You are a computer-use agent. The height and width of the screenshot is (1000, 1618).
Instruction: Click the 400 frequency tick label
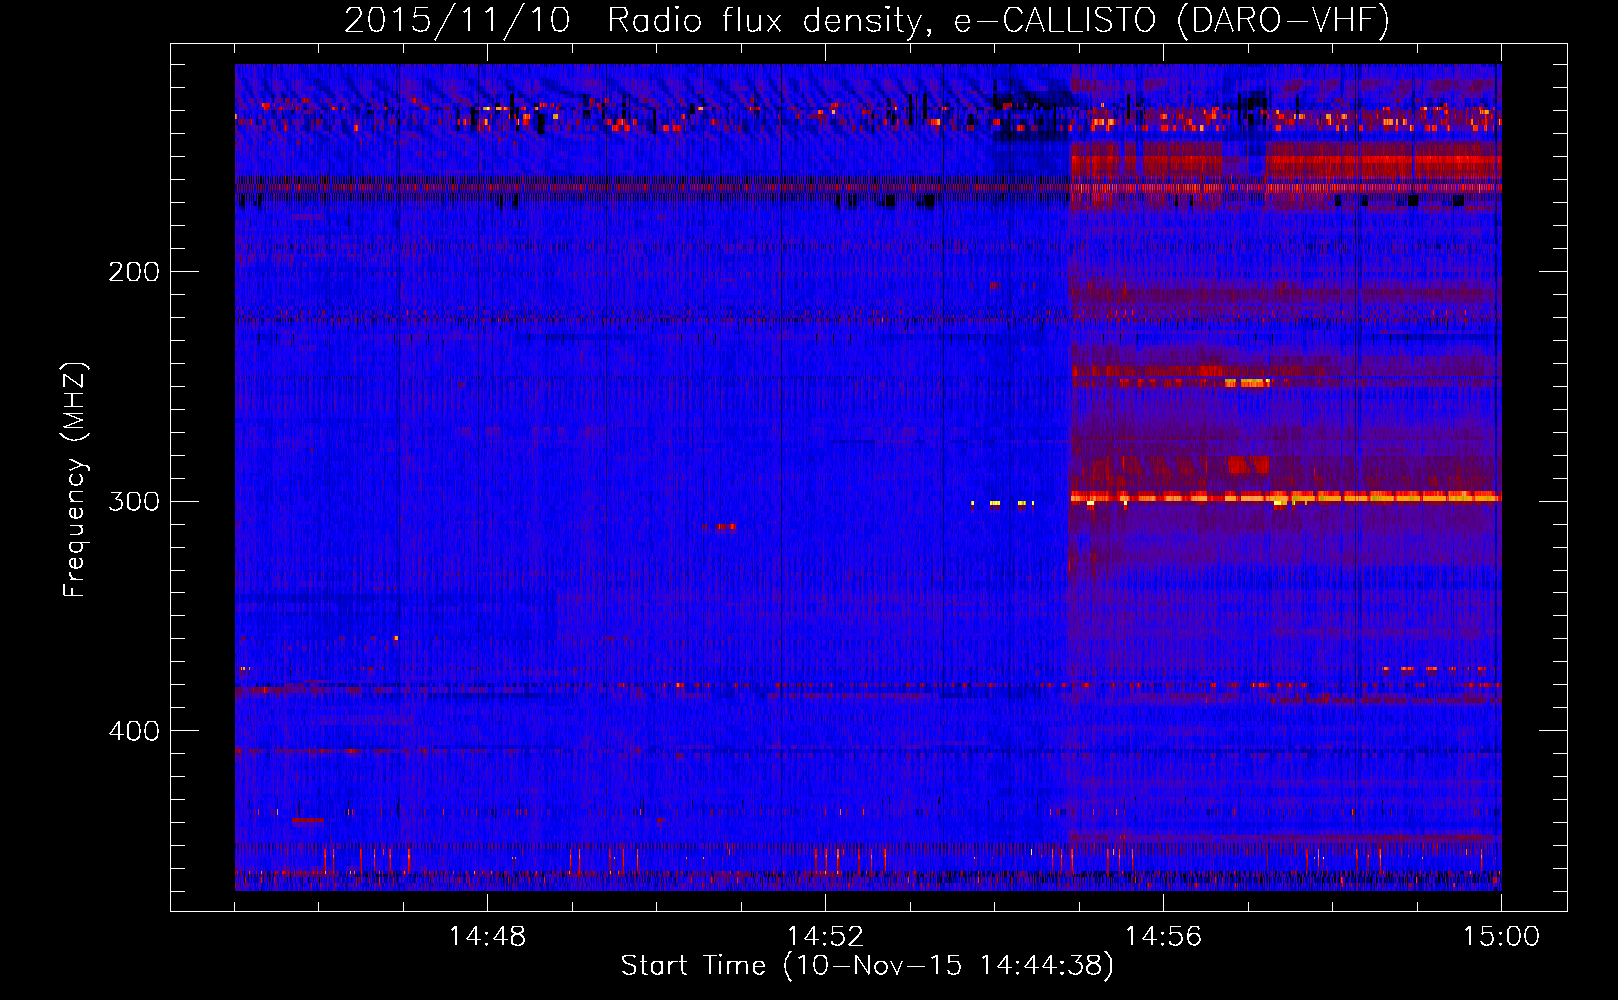134,731
